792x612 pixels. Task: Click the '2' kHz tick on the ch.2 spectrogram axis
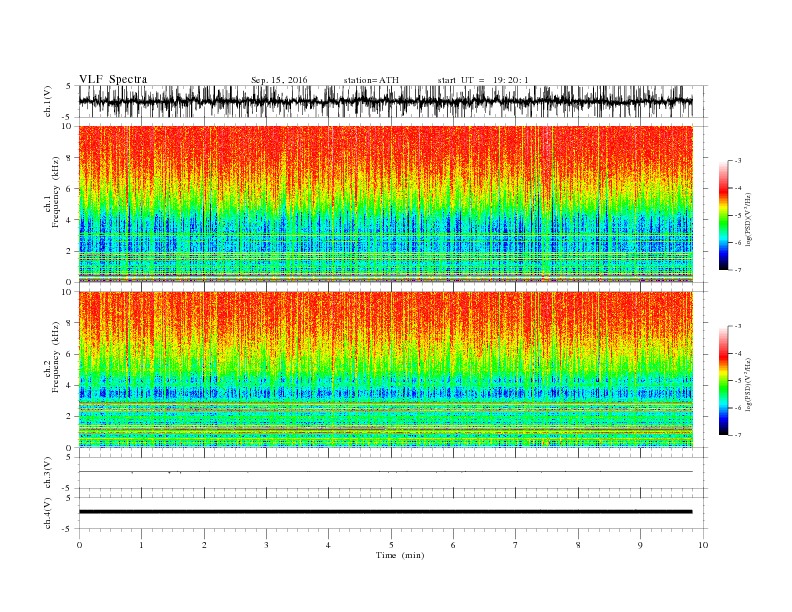(x=70, y=416)
